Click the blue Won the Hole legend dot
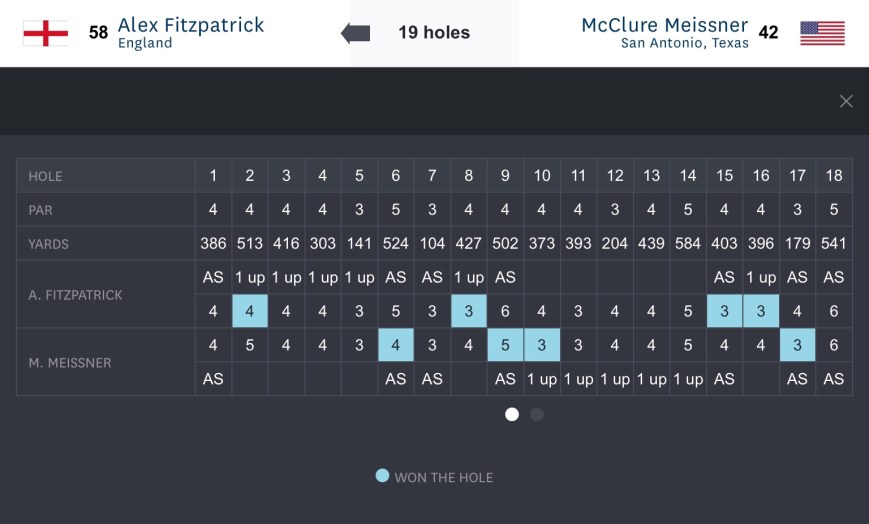 (382, 476)
